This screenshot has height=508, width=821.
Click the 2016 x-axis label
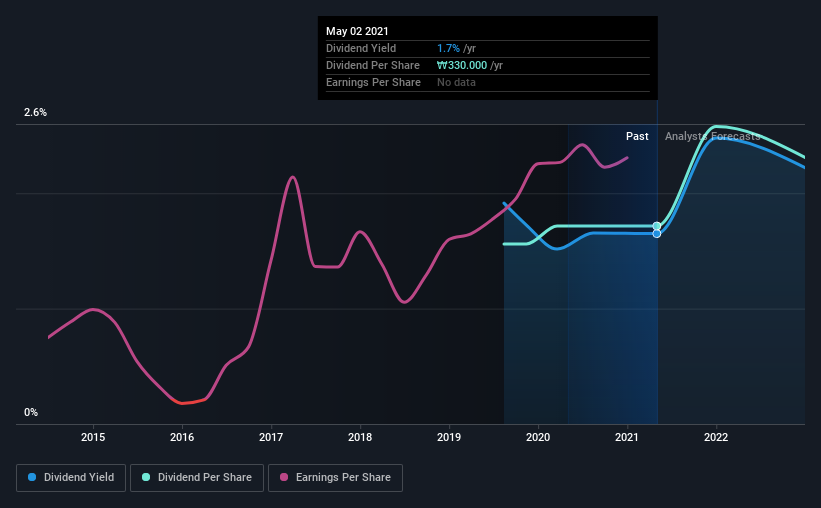pos(182,437)
